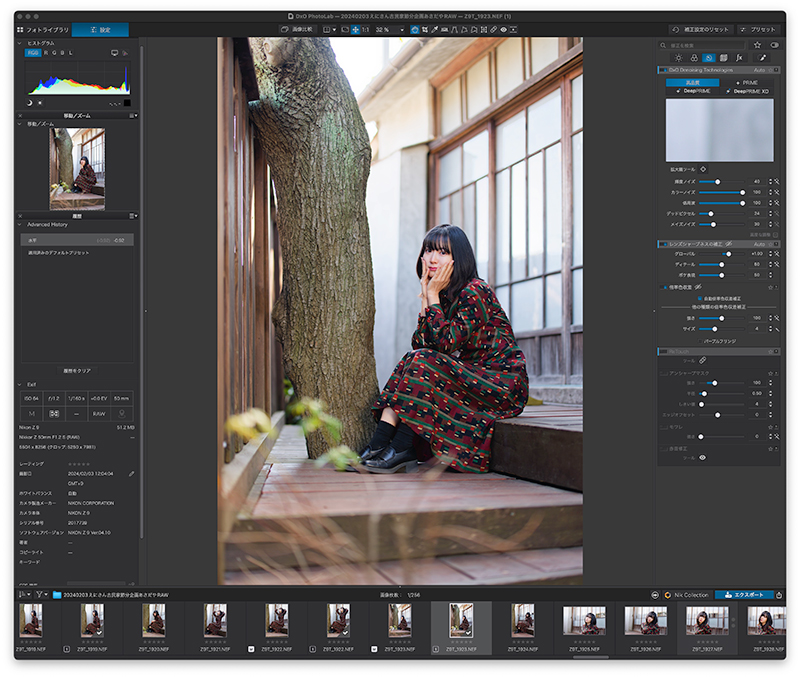Click the red-eye tool in the toolbar
This screenshot has width=800, height=677.
coord(504,30)
